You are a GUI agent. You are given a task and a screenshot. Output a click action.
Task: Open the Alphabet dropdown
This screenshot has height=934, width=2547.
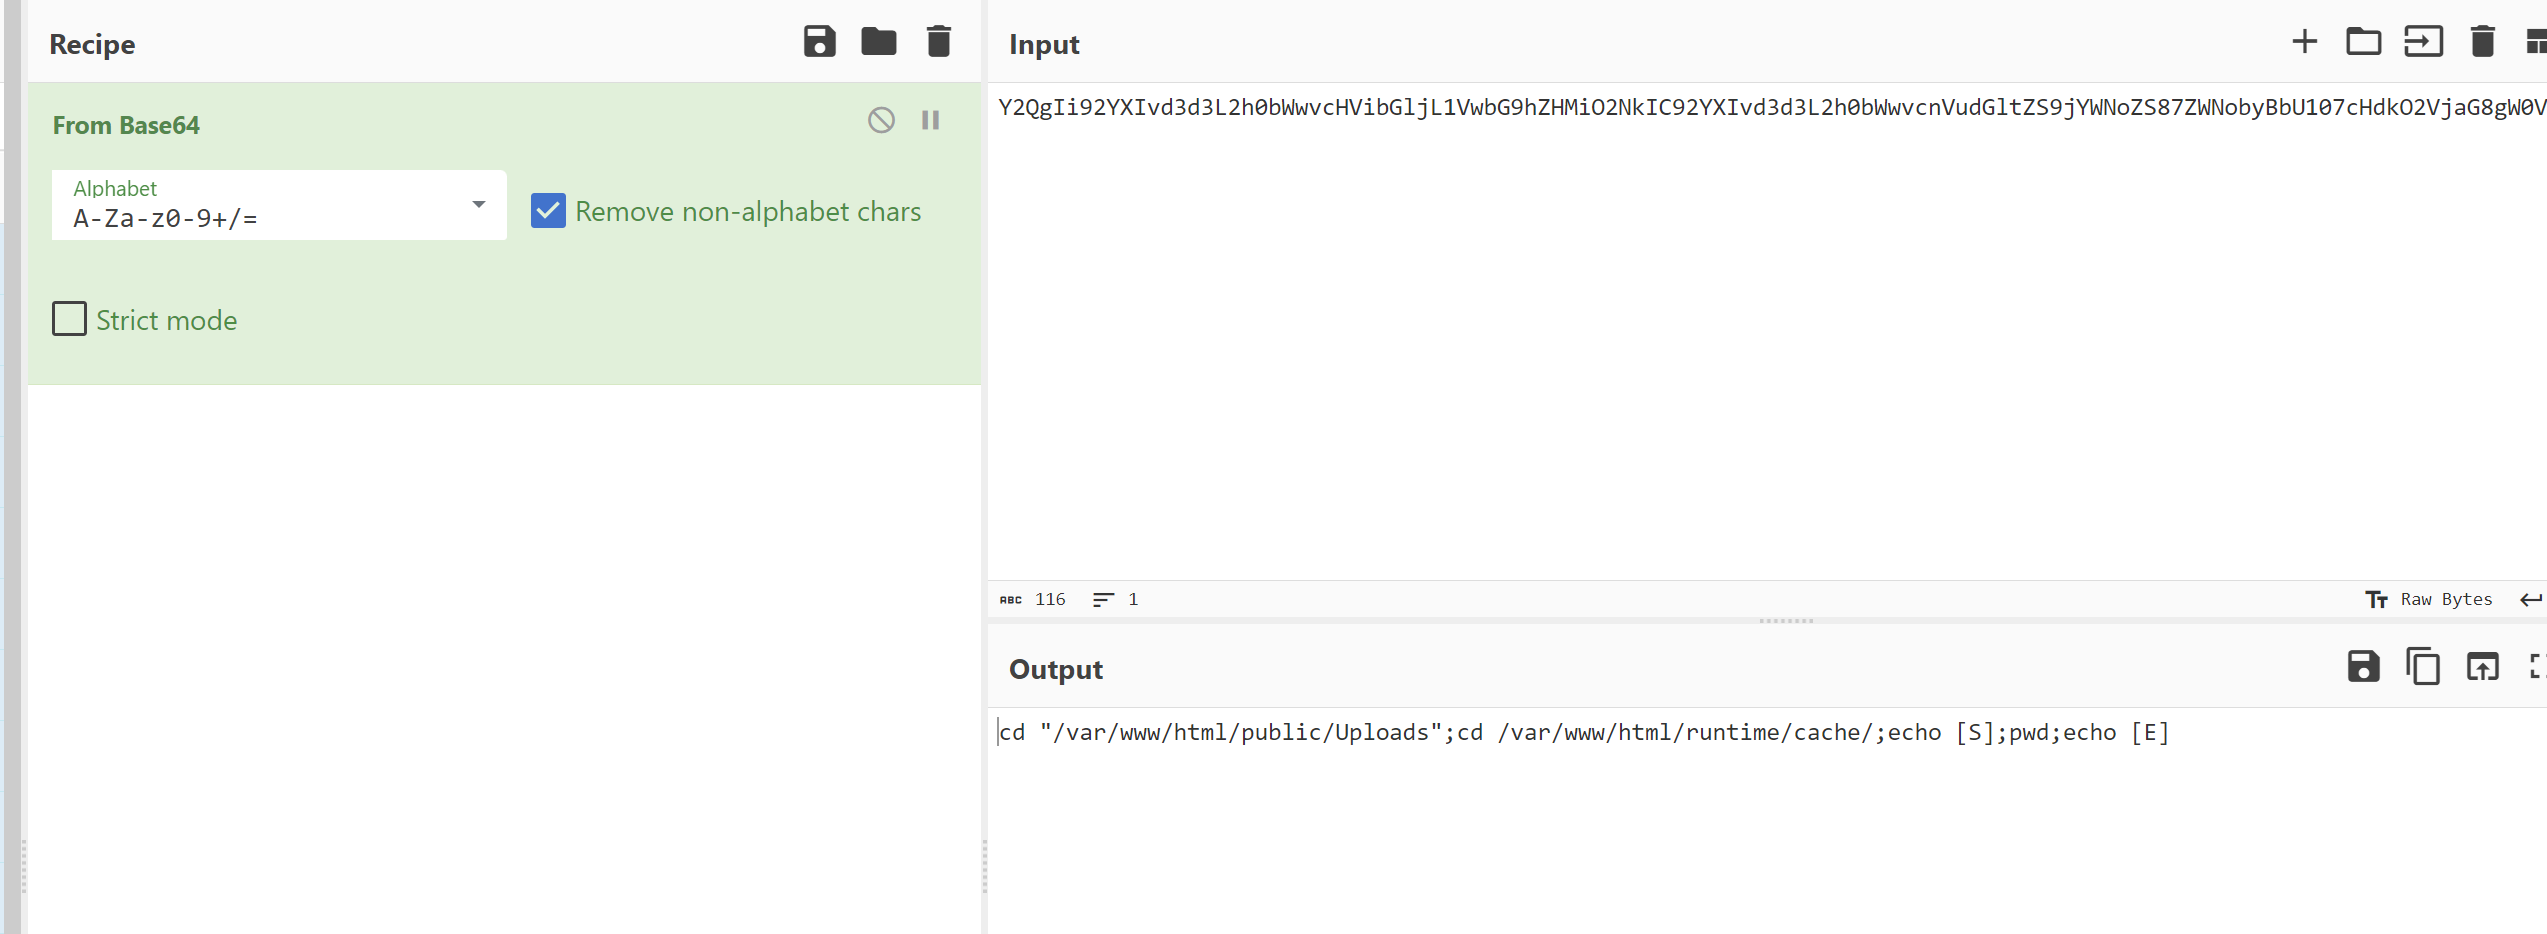click(x=279, y=205)
